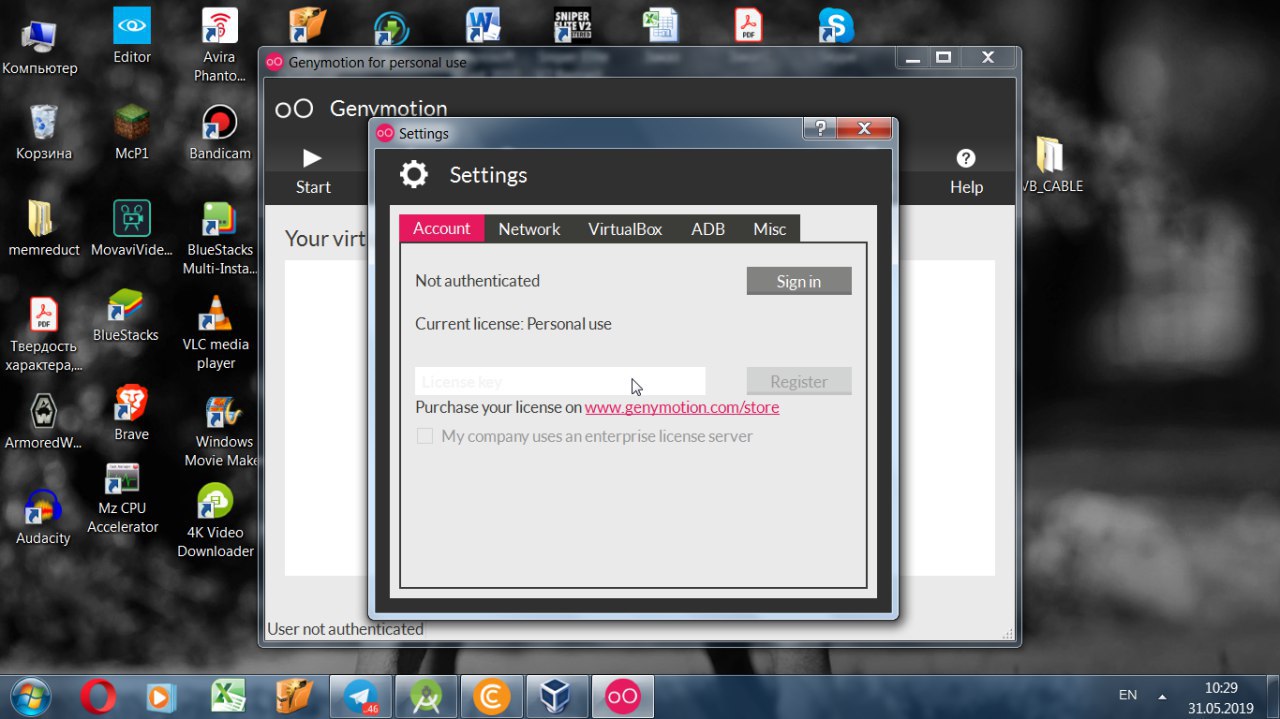Image resolution: width=1280 pixels, height=719 pixels.
Task: Open the VirtualBox tab
Action: coord(625,229)
